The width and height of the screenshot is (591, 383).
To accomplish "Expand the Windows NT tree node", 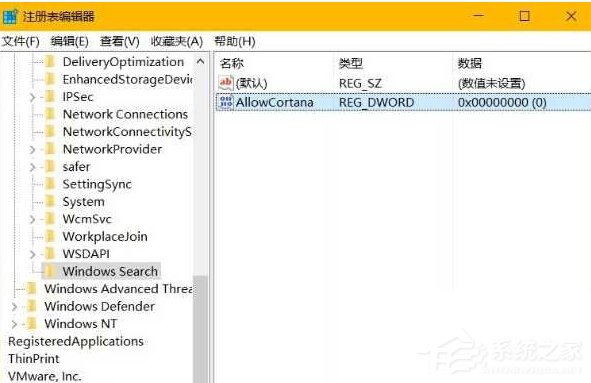I will pos(15,324).
